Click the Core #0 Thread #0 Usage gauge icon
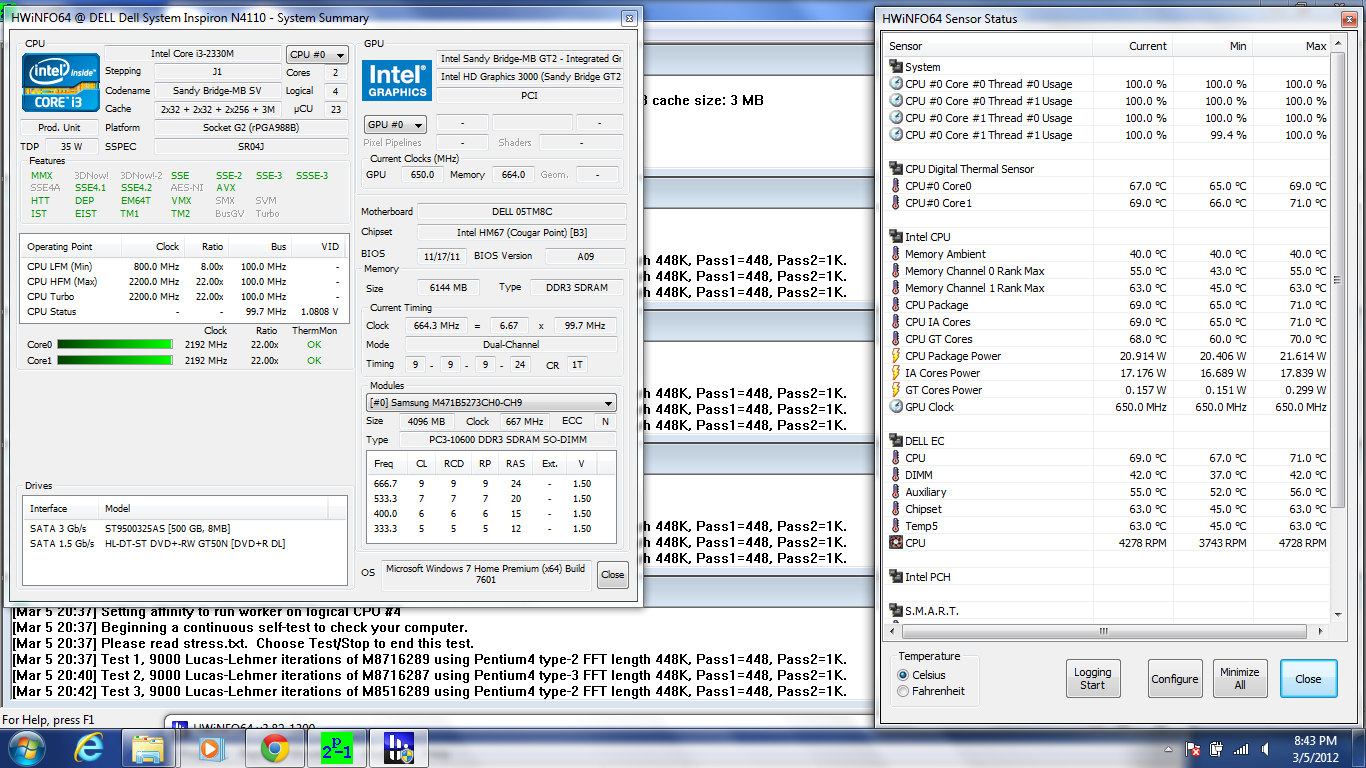The image size is (1366, 768). pyautogui.click(x=896, y=84)
